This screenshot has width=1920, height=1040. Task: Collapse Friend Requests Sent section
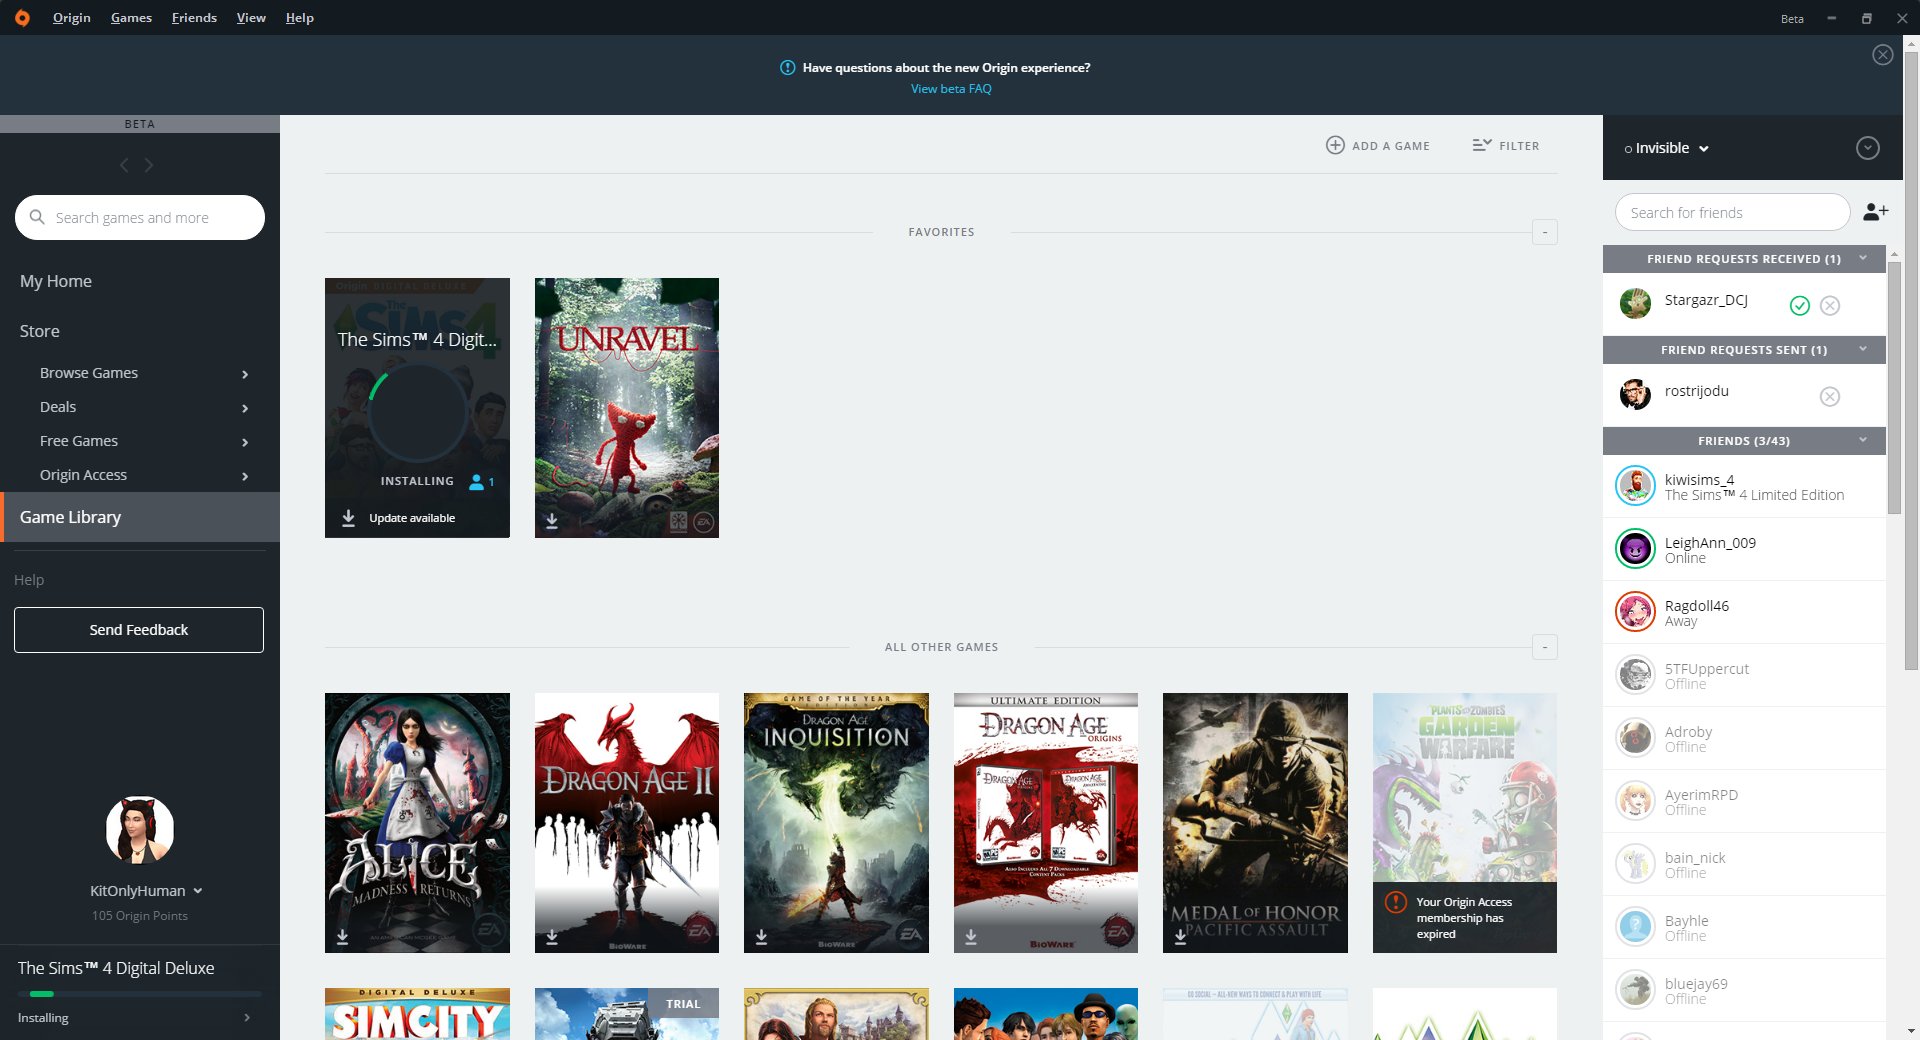(x=1863, y=349)
